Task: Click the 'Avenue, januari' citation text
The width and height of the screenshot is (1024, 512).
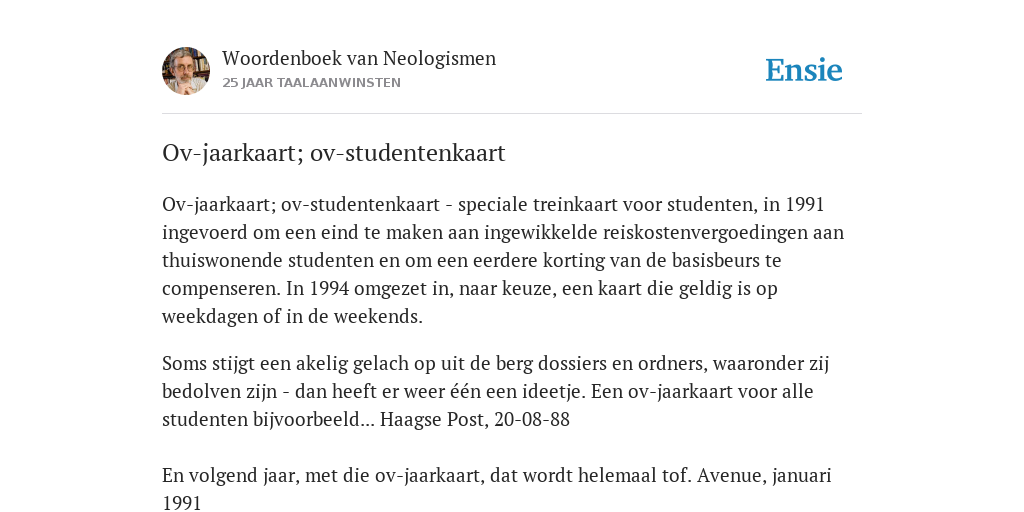Action: coord(764,475)
